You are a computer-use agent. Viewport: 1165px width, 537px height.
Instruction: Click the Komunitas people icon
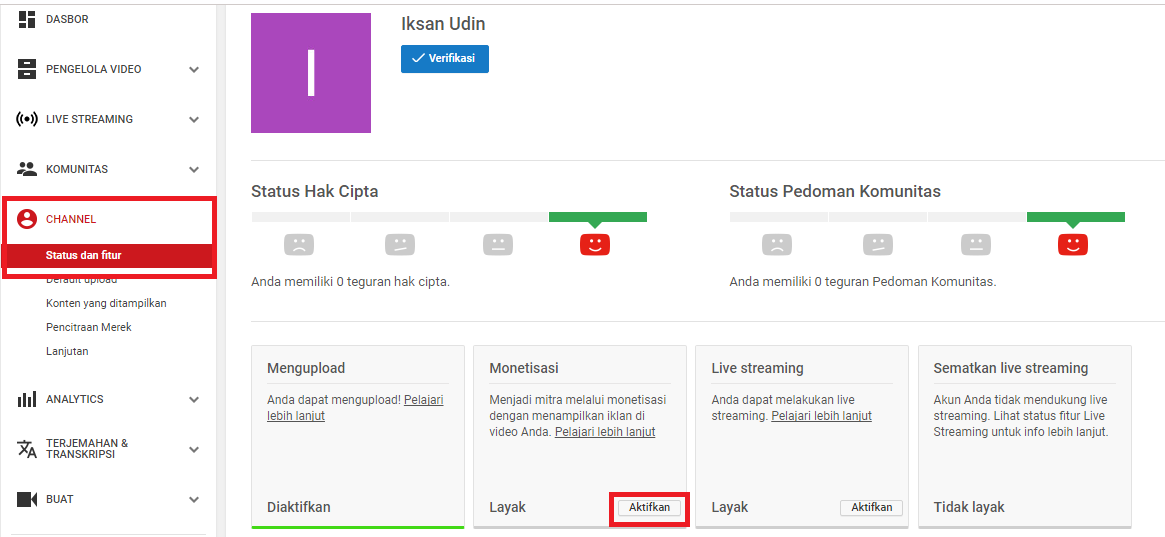pos(27,169)
